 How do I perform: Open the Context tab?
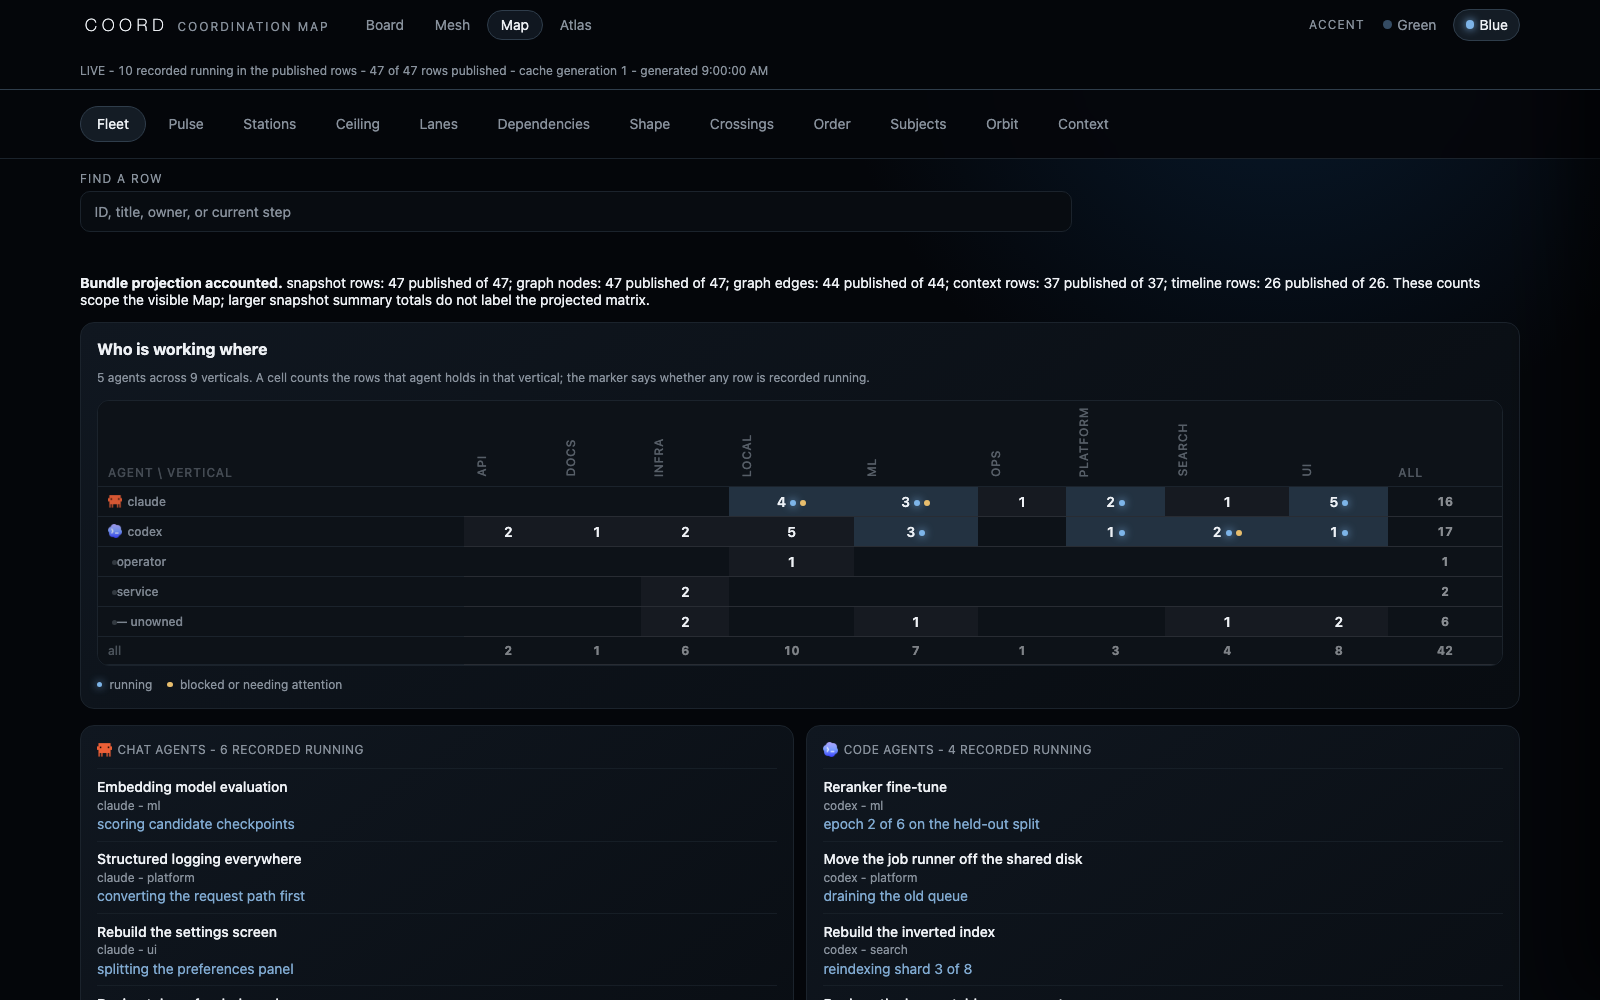(x=1083, y=124)
